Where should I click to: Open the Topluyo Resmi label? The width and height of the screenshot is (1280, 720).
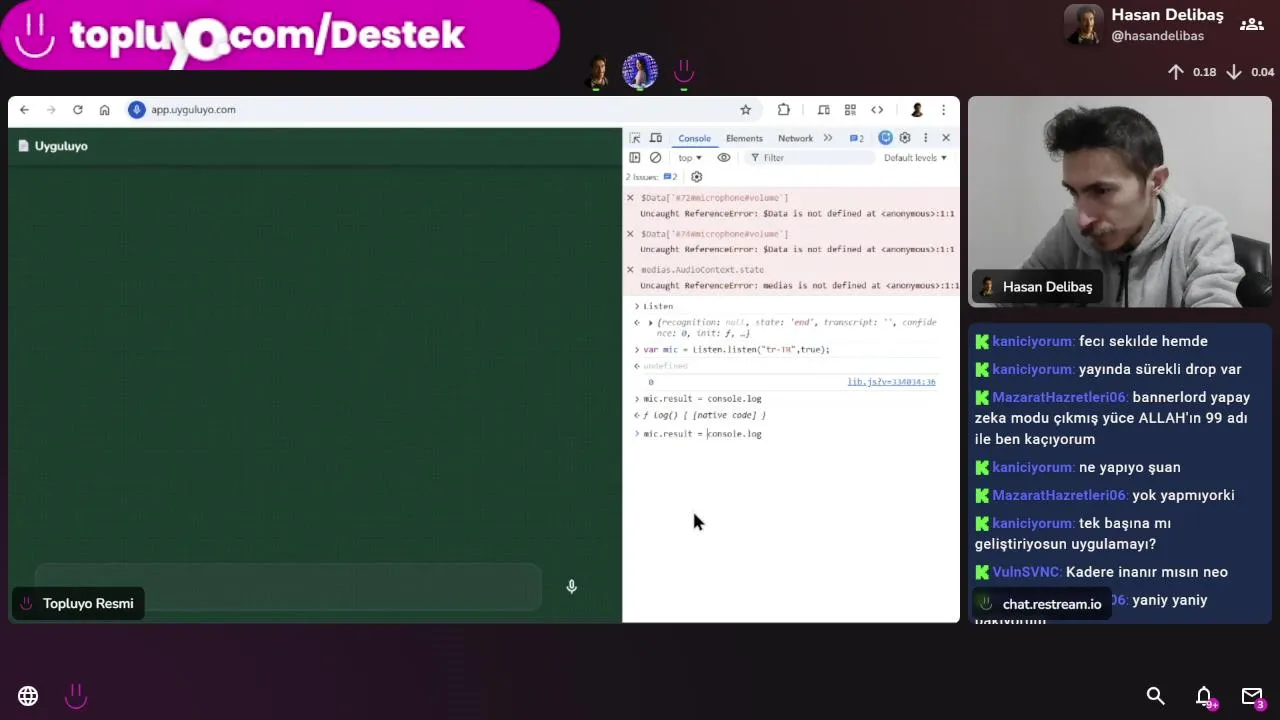click(78, 603)
